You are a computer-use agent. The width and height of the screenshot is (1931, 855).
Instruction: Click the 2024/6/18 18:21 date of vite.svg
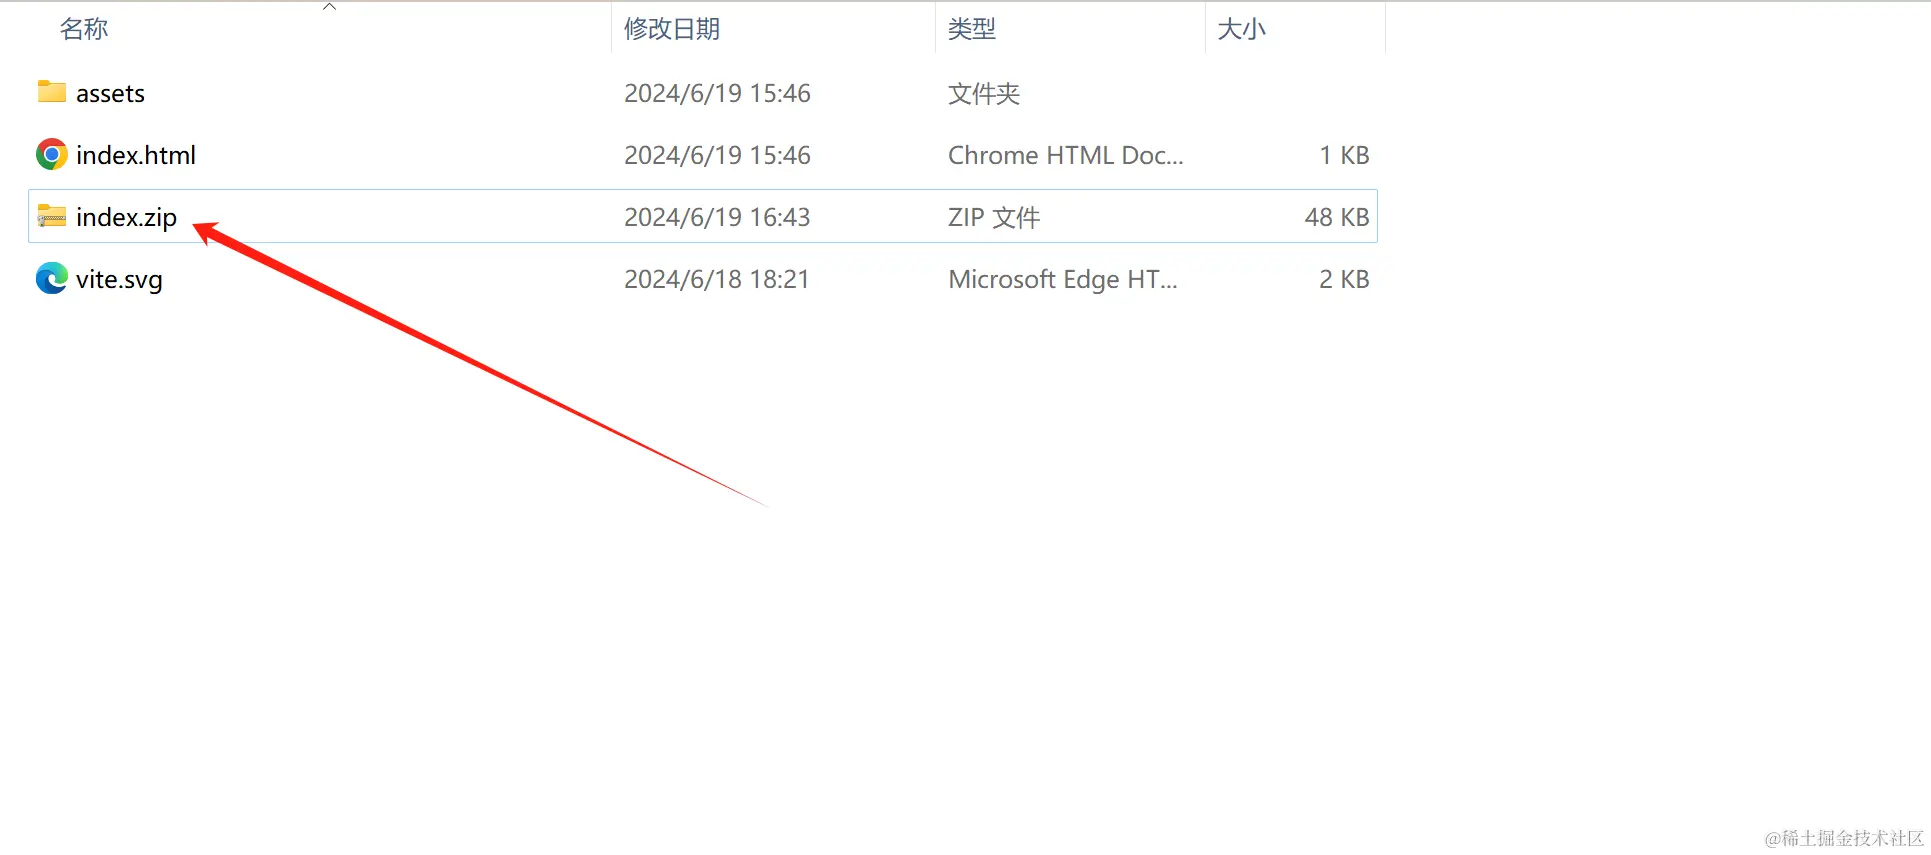(716, 279)
